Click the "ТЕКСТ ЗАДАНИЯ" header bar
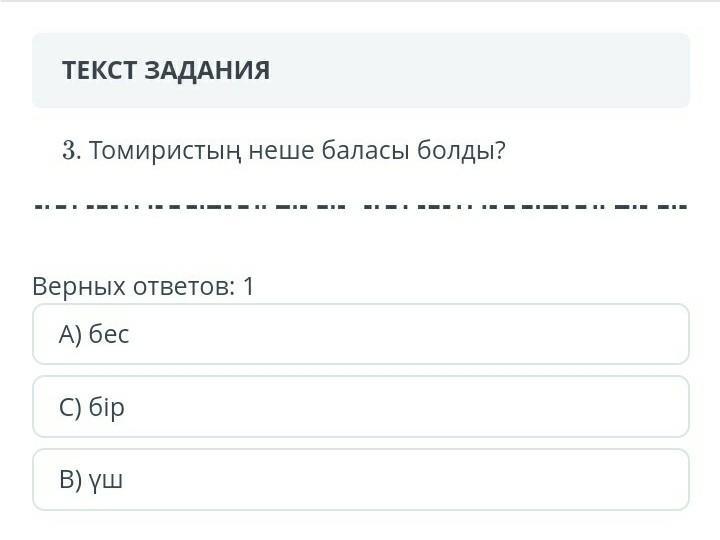 coord(360,70)
